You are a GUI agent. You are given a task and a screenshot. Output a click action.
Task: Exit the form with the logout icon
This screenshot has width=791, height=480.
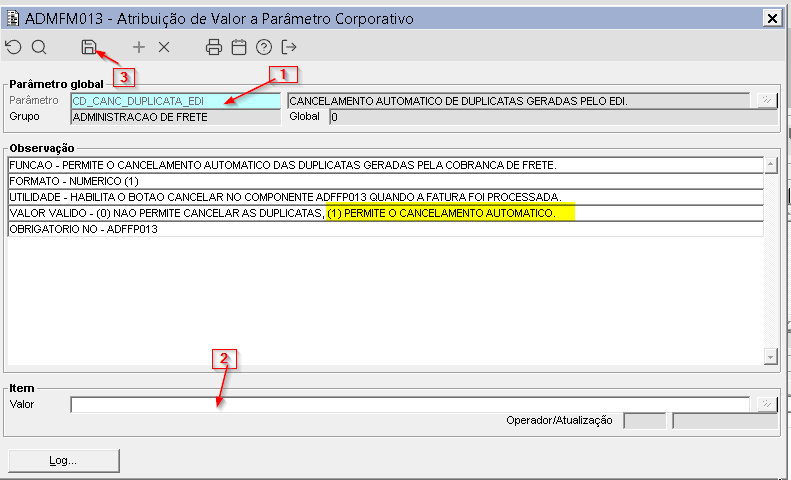point(289,47)
